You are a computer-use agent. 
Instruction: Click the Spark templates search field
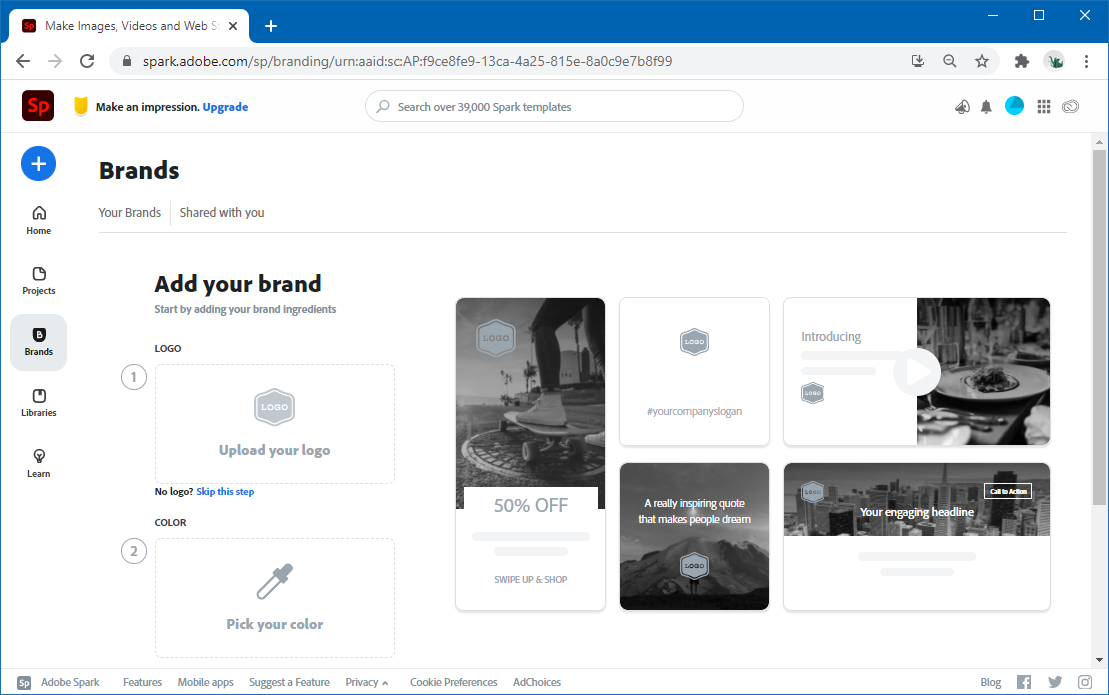(554, 106)
